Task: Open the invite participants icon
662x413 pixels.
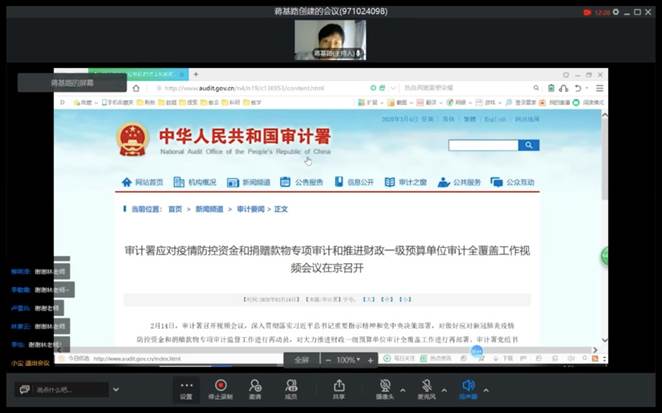Action: pyautogui.click(x=256, y=388)
